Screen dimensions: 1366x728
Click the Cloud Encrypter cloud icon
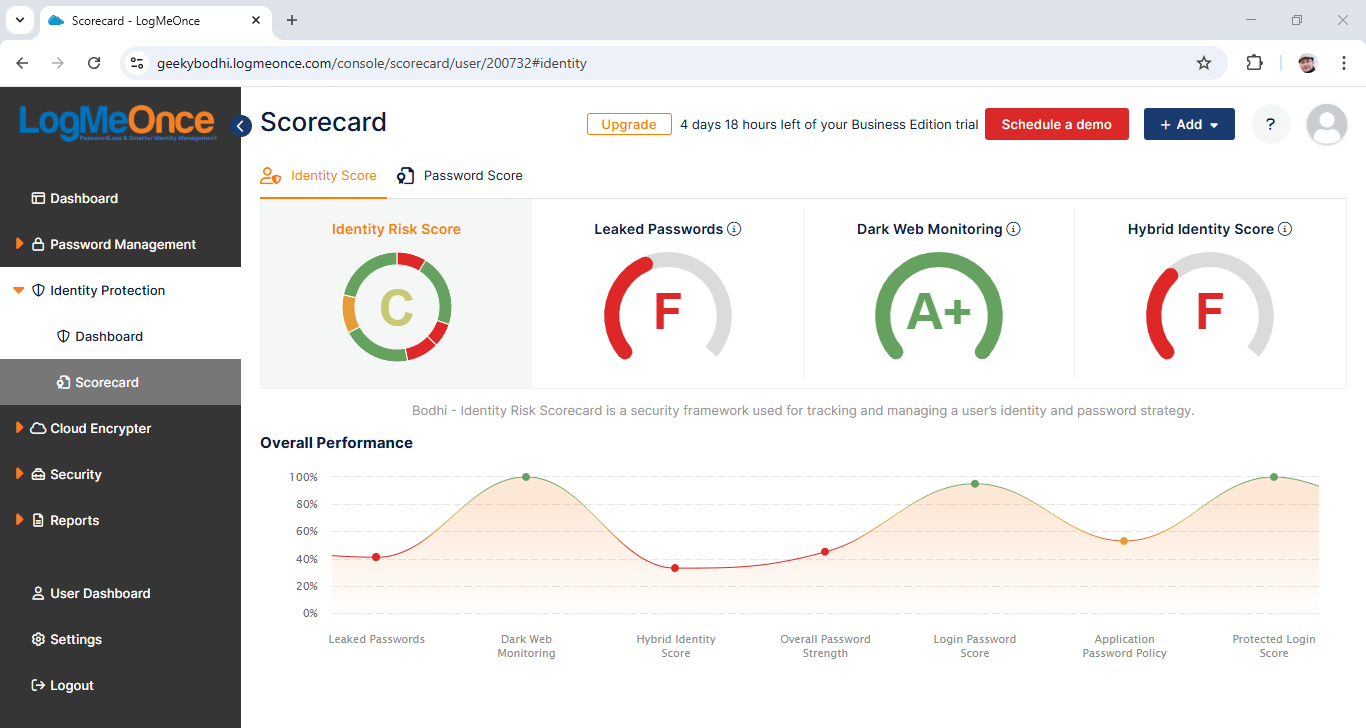coord(38,428)
